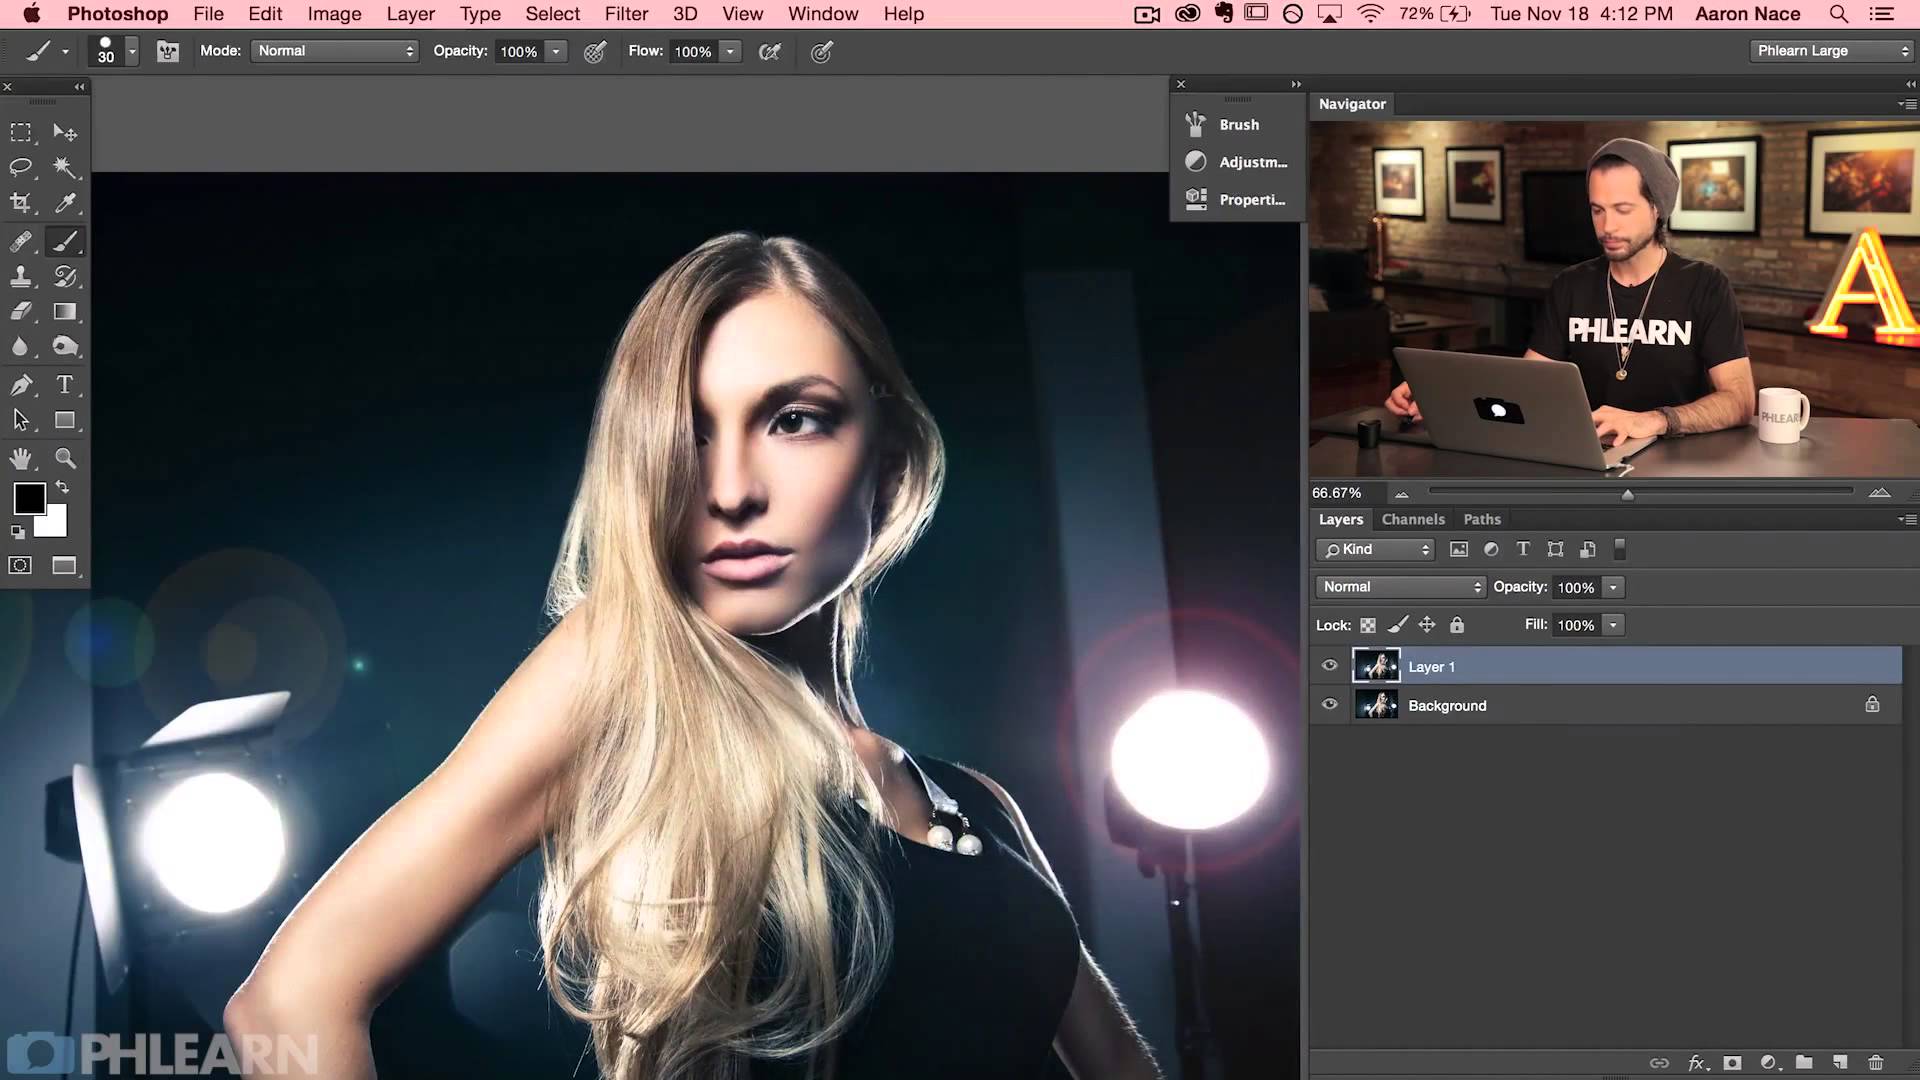1920x1080 pixels.
Task: Select the Sponge tool
Action: 65,347
